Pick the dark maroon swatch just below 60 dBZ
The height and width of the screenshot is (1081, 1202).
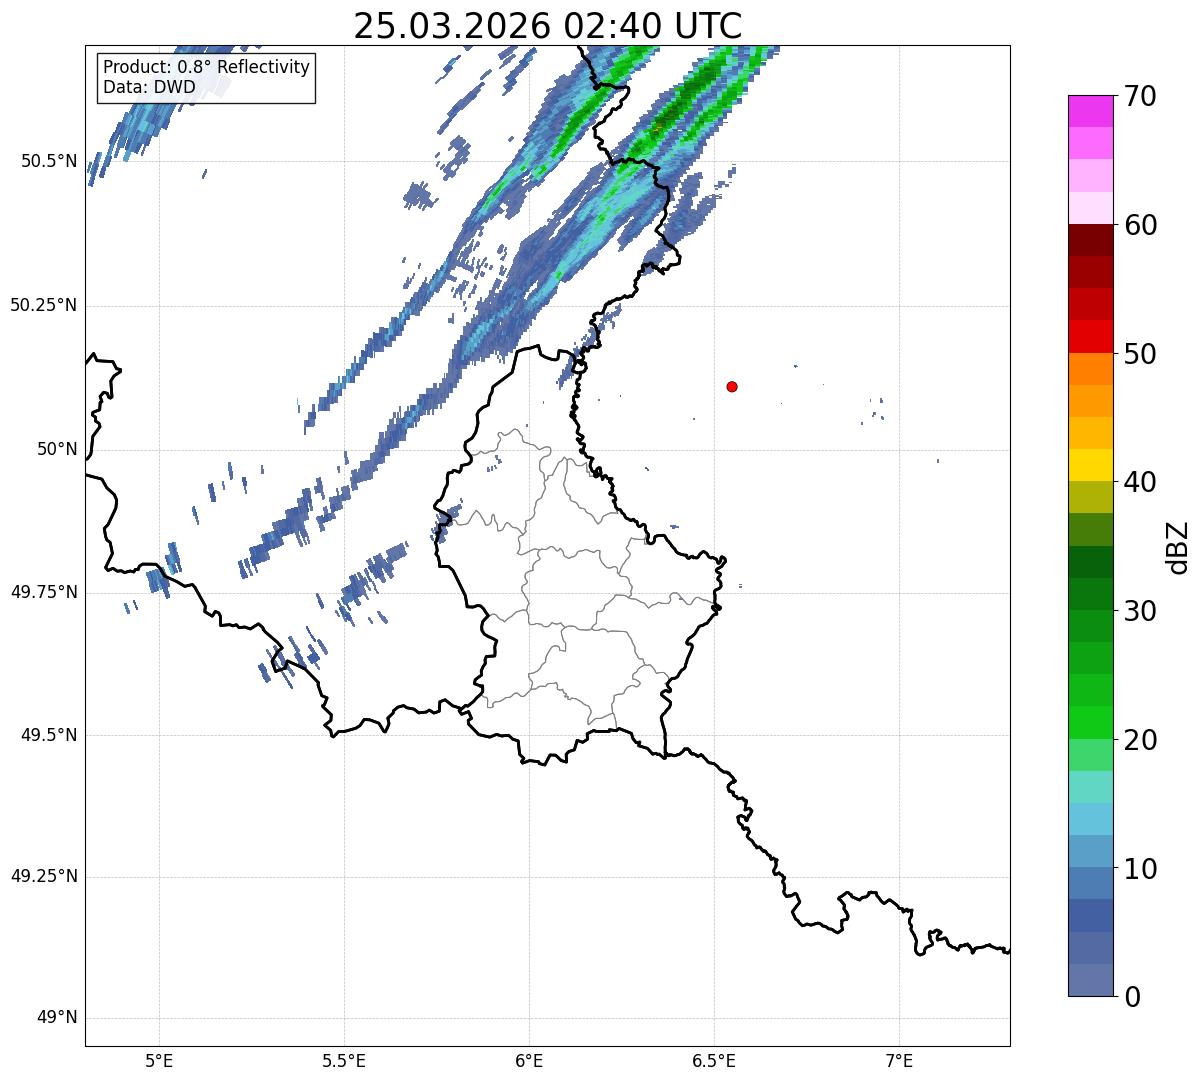click(x=1091, y=240)
